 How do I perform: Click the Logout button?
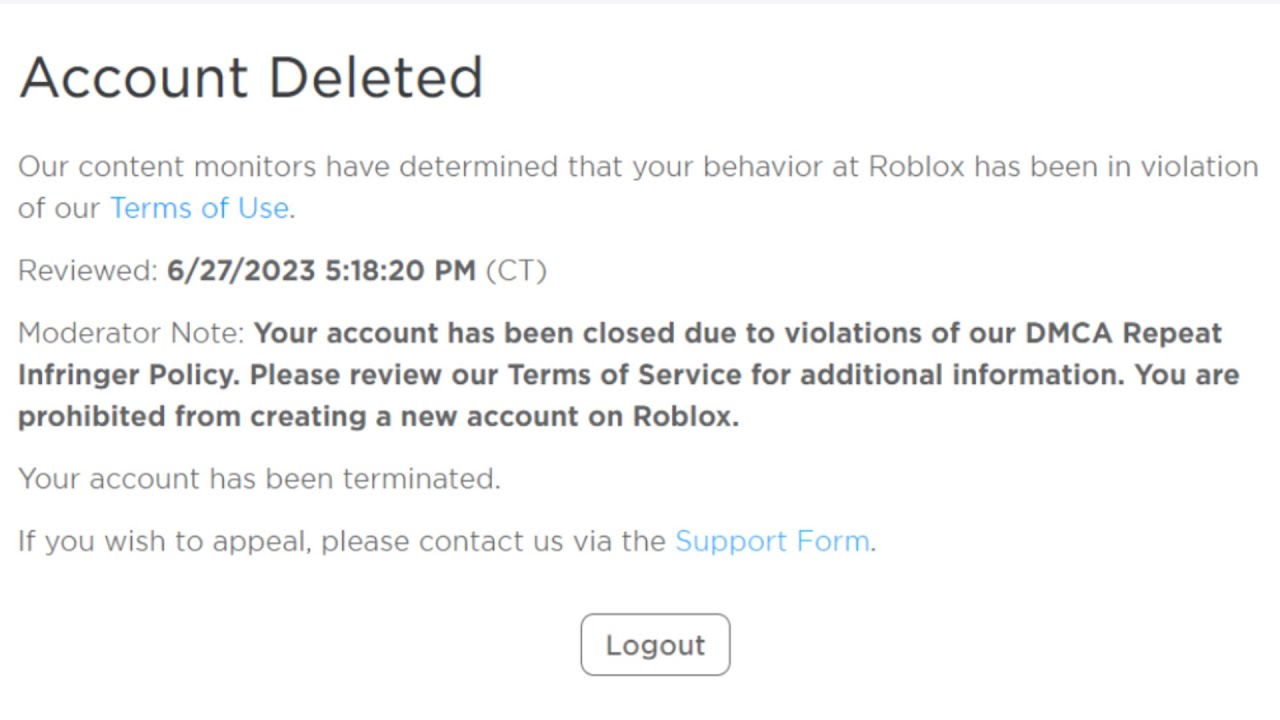click(655, 645)
